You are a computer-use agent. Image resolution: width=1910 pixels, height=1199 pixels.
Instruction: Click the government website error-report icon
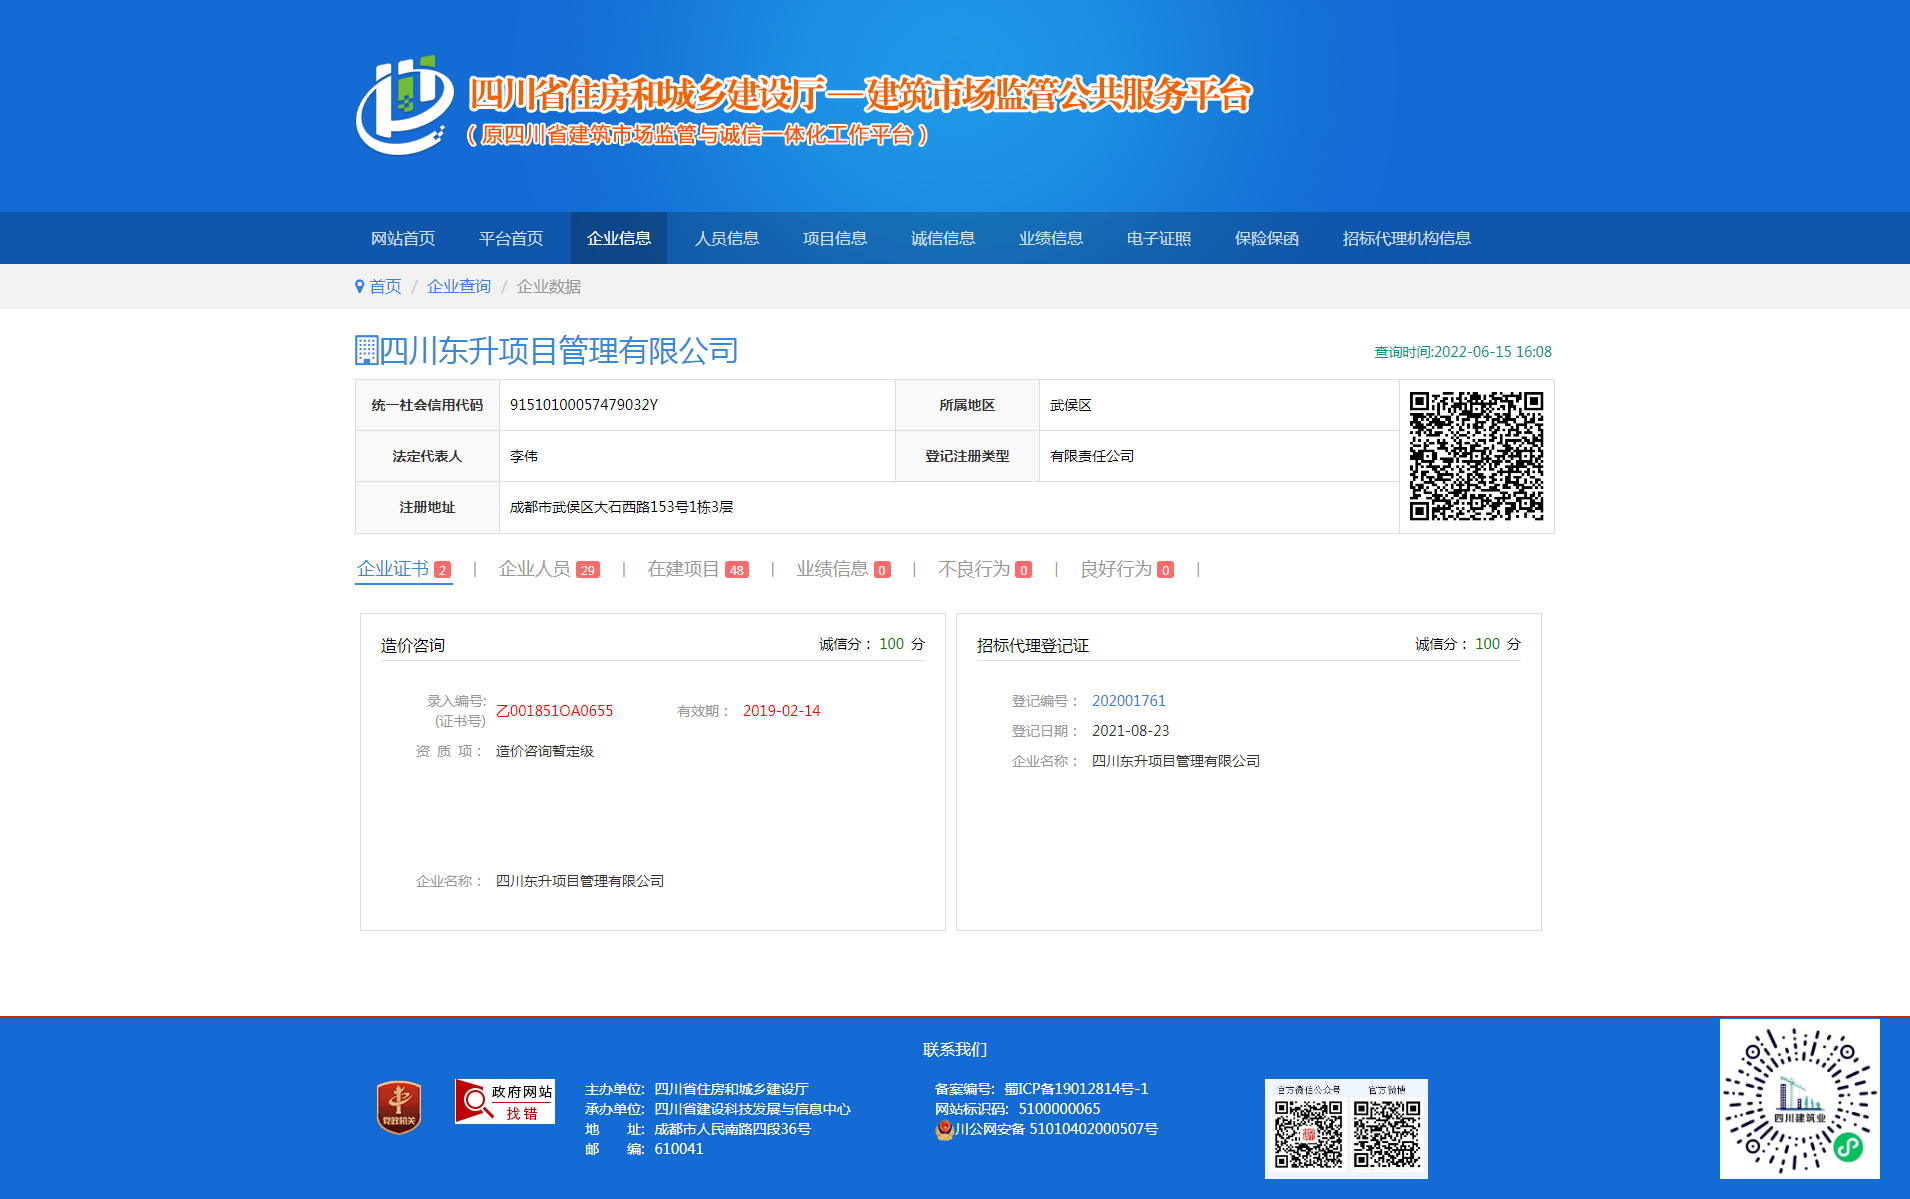(505, 1101)
